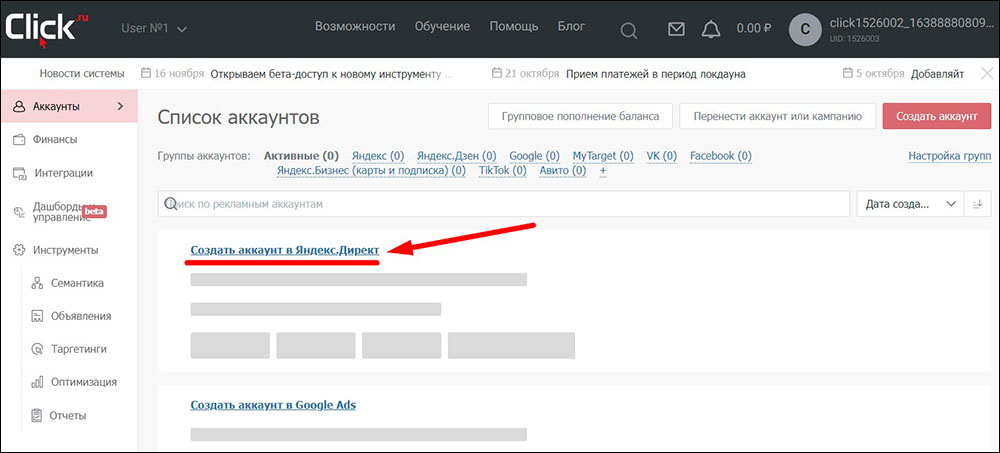Add a new account group with plus
The width and height of the screenshot is (1000, 453).
coord(603,171)
